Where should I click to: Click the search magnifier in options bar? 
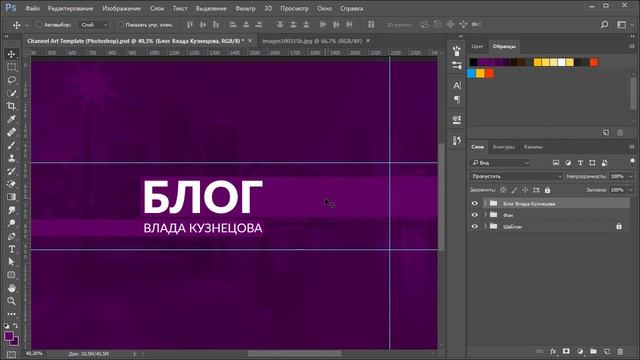pyautogui.click(x=604, y=25)
